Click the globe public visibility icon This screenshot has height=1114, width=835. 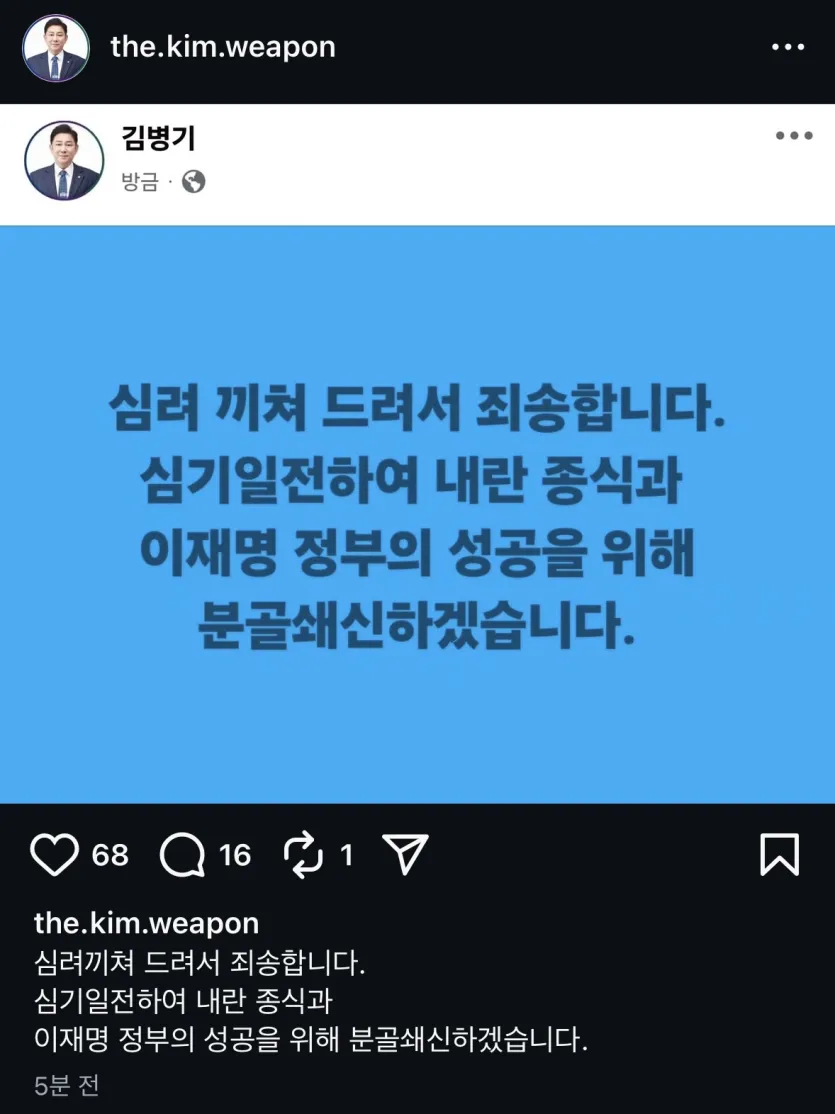(193, 182)
